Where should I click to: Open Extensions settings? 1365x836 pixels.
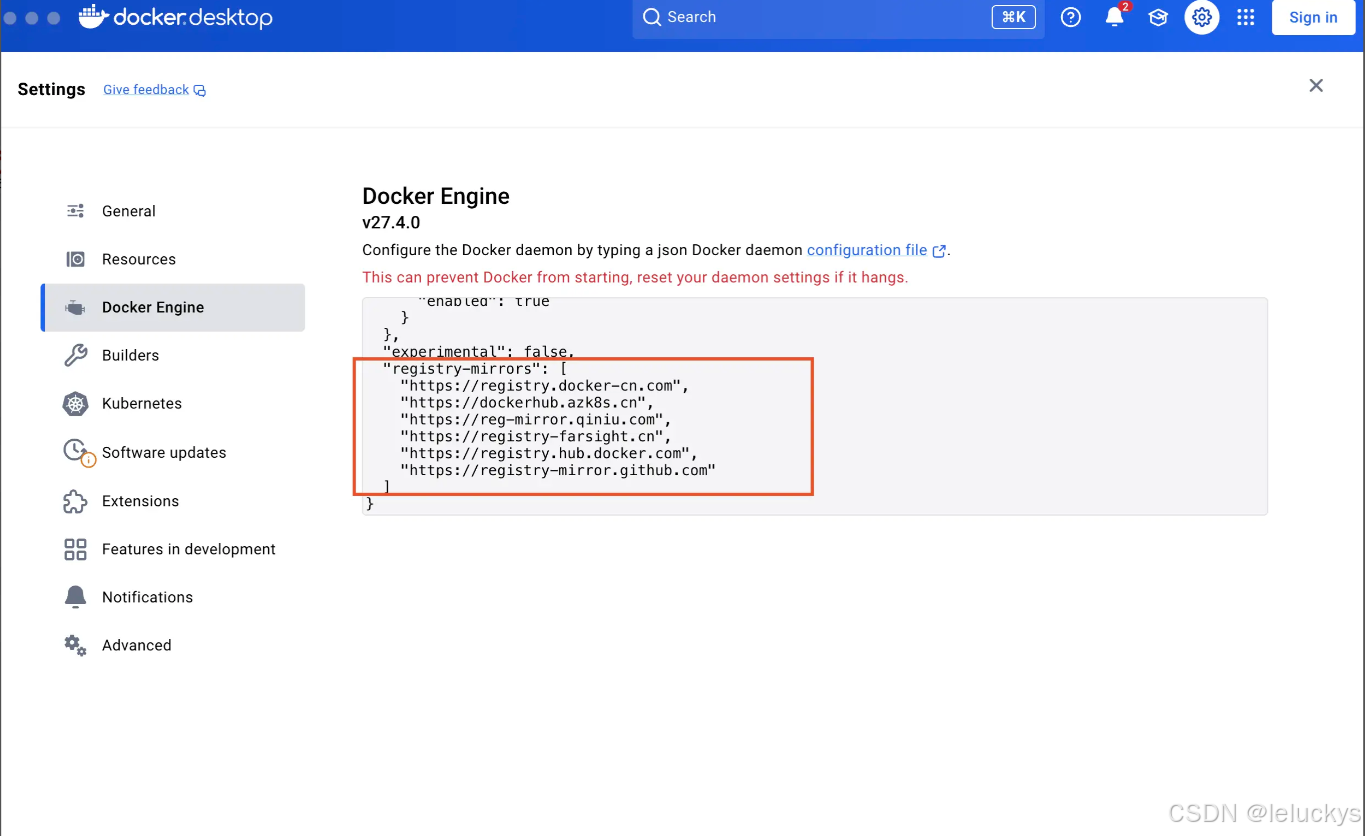[173, 501]
